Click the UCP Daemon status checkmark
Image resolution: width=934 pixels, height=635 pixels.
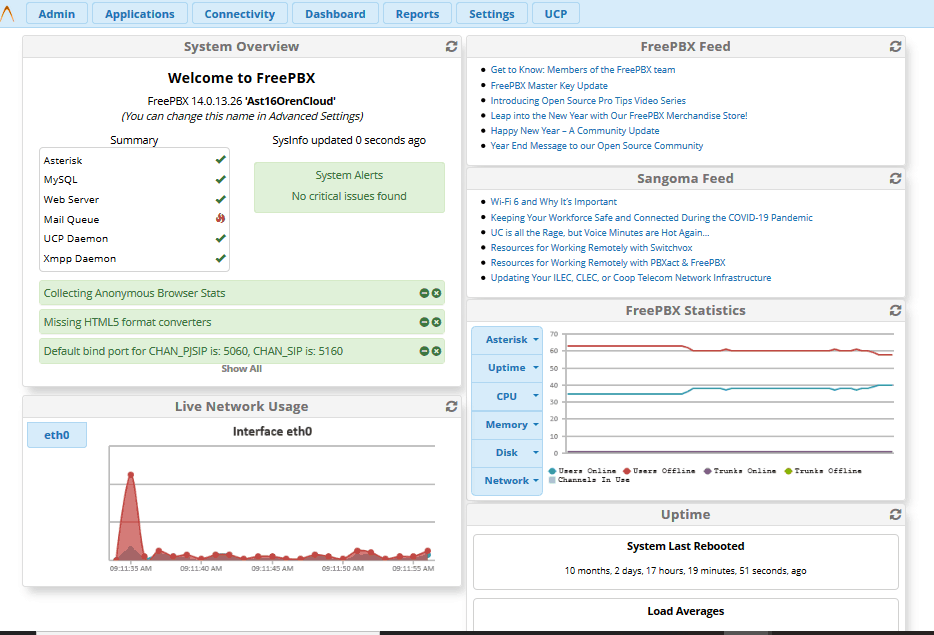pos(220,238)
